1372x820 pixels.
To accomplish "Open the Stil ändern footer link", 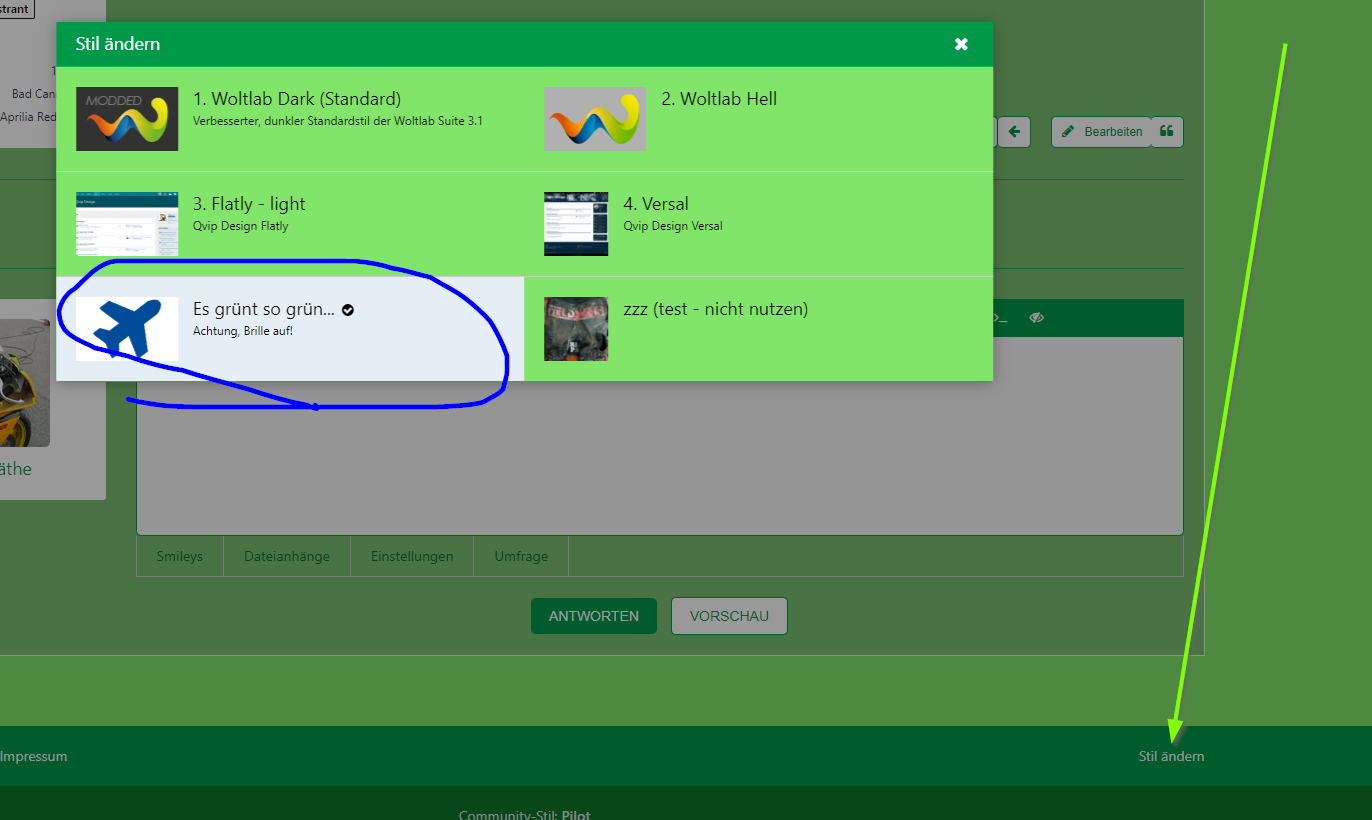I will point(1171,757).
